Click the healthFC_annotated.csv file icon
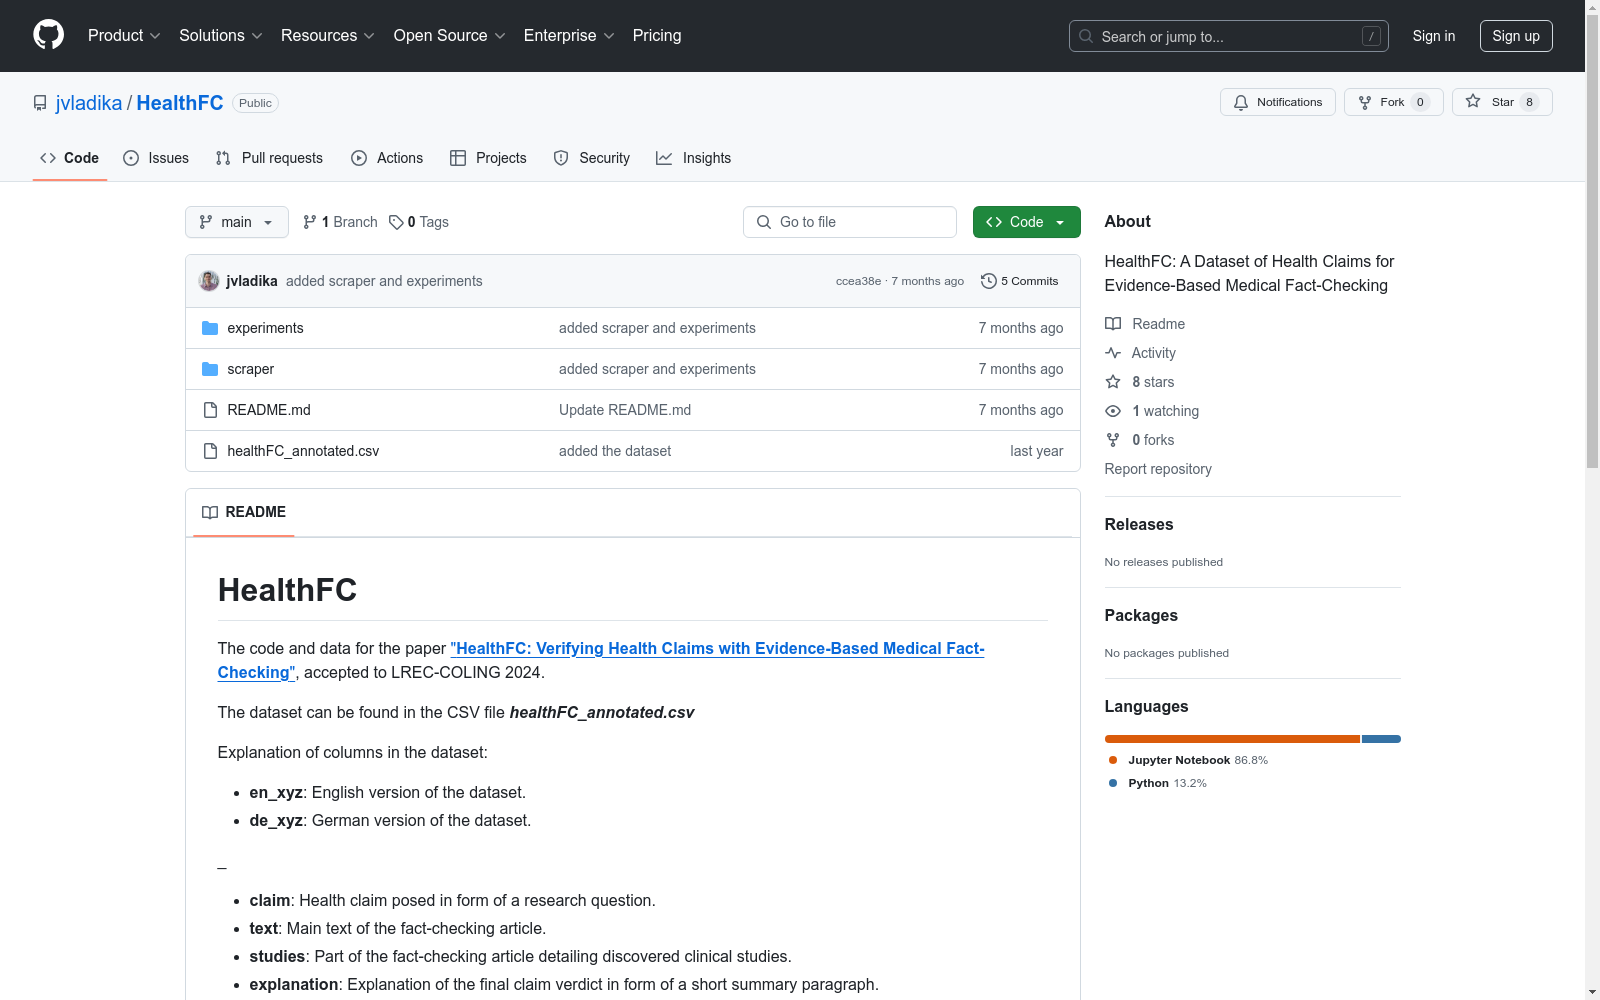1600x1000 pixels. pos(210,451)
